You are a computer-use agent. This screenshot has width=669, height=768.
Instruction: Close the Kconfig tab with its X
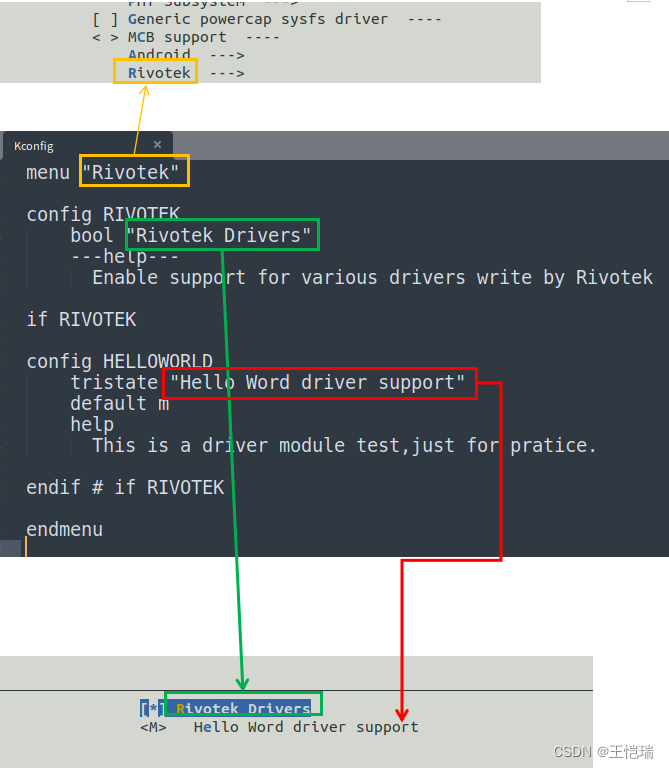click(x=157, y=144)
